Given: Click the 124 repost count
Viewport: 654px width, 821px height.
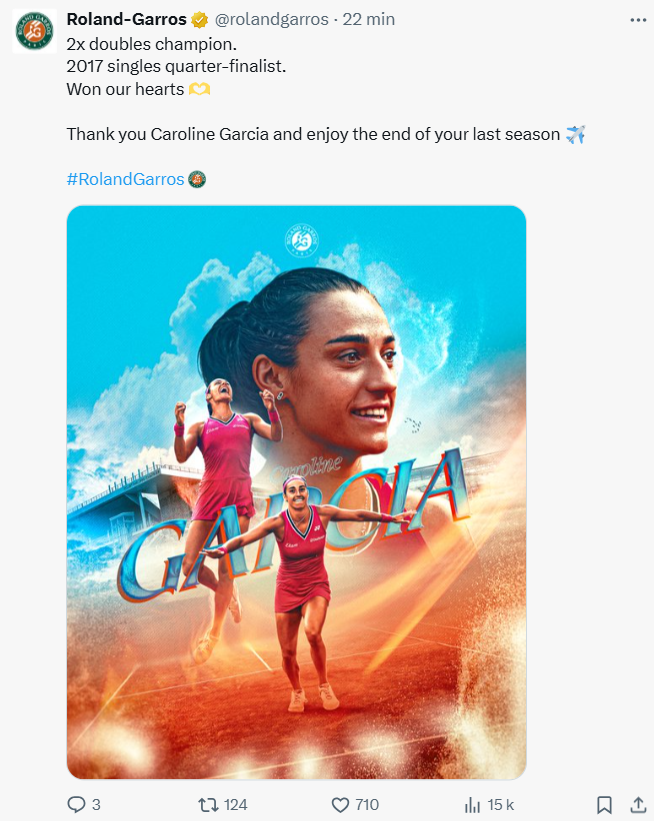Looking at the screenshot, I should tap(235, 804).
